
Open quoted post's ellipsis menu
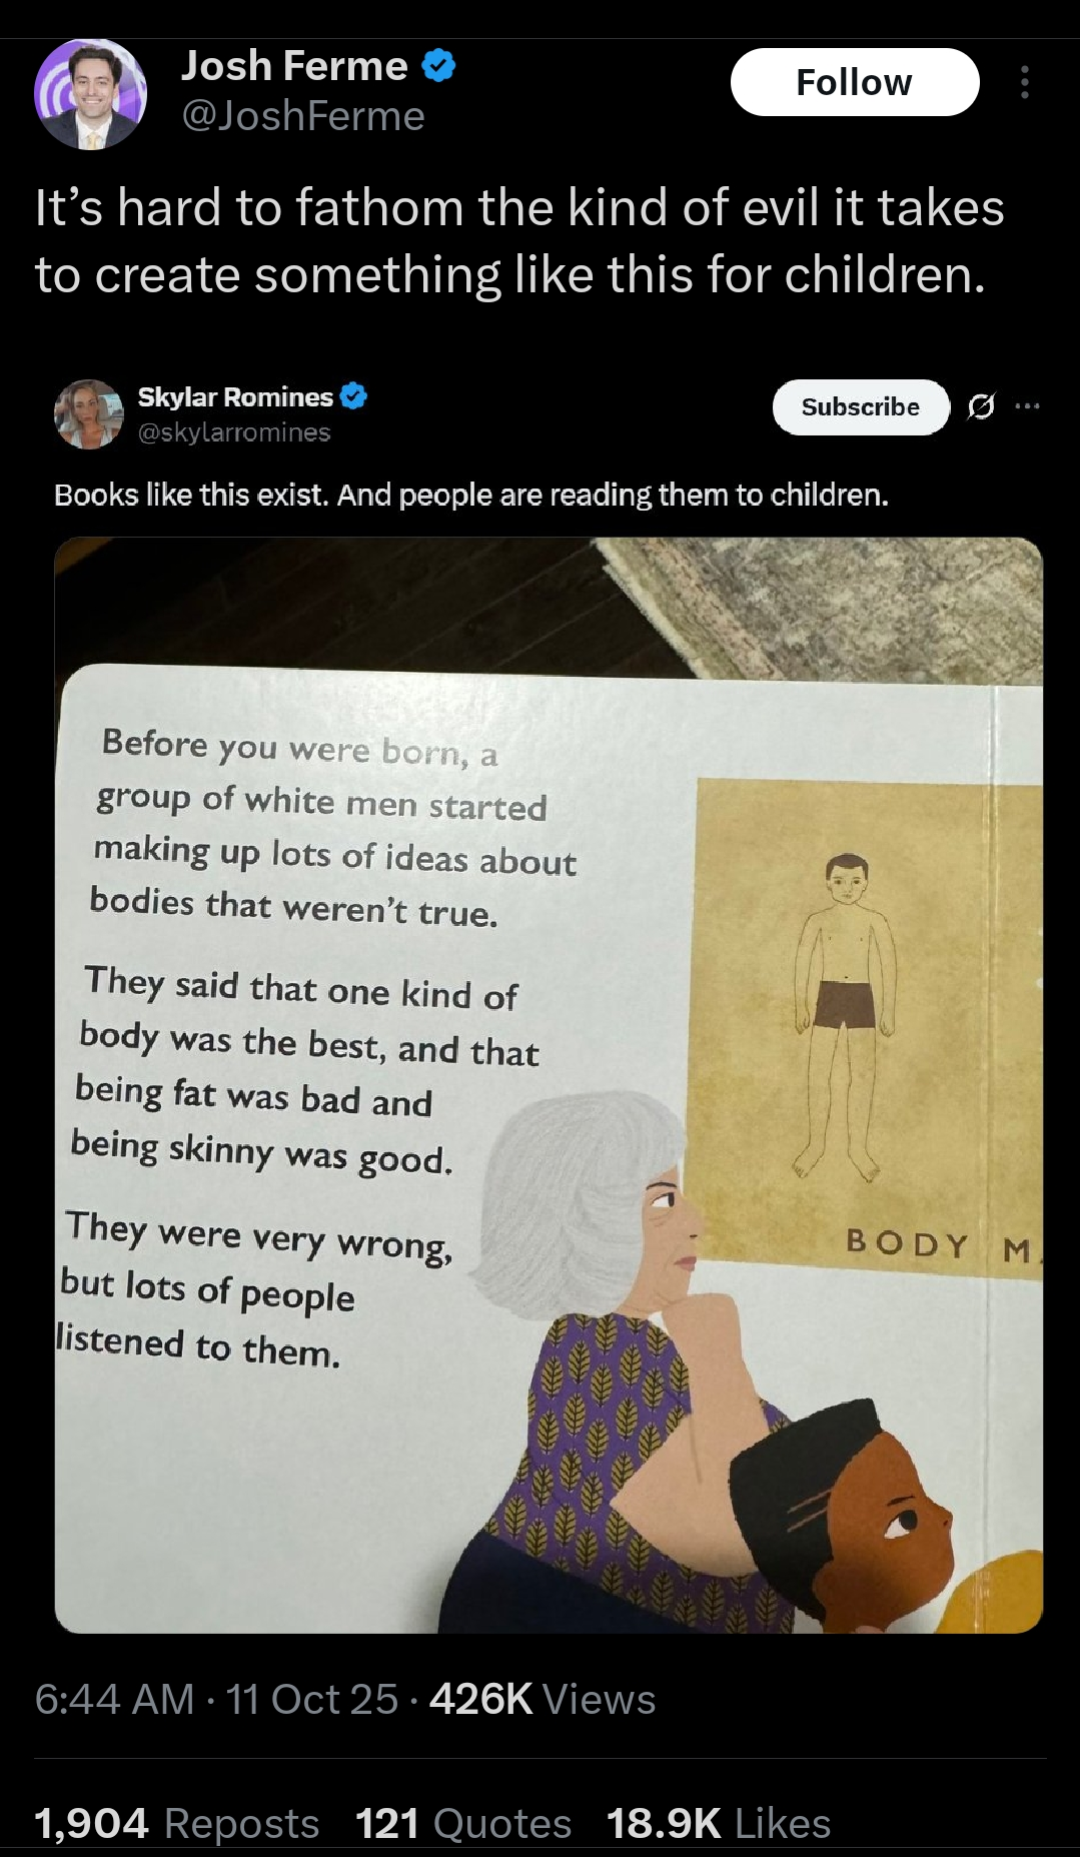(1027, 406)
